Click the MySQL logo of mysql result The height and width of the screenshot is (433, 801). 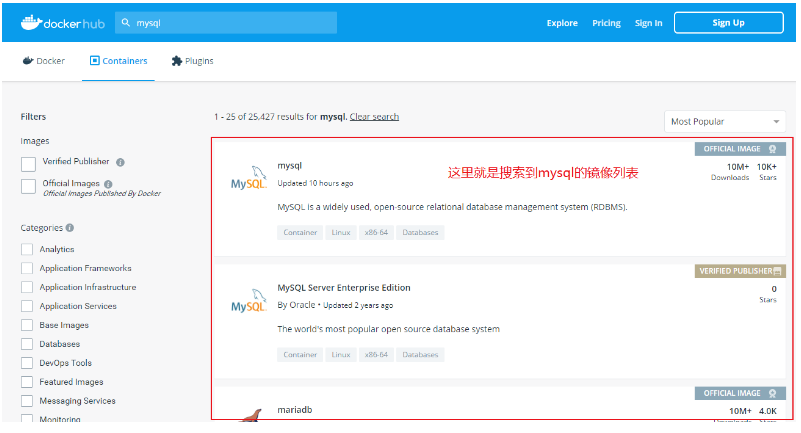(x=249, y=178)
